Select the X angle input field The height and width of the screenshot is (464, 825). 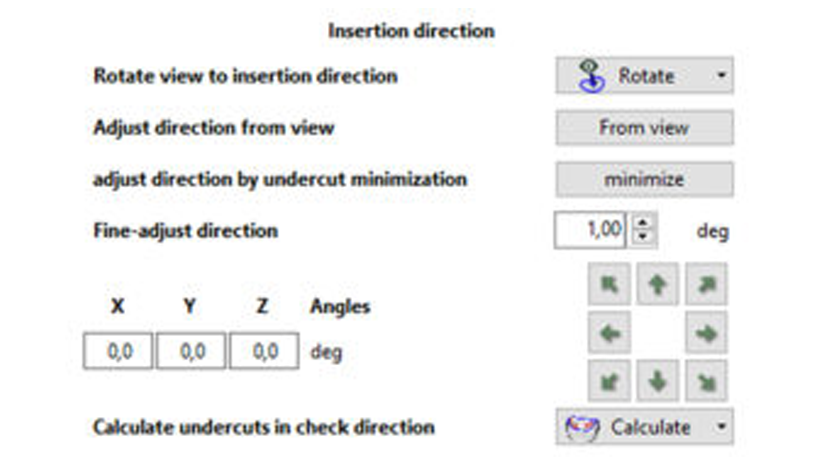coord(118,351)
